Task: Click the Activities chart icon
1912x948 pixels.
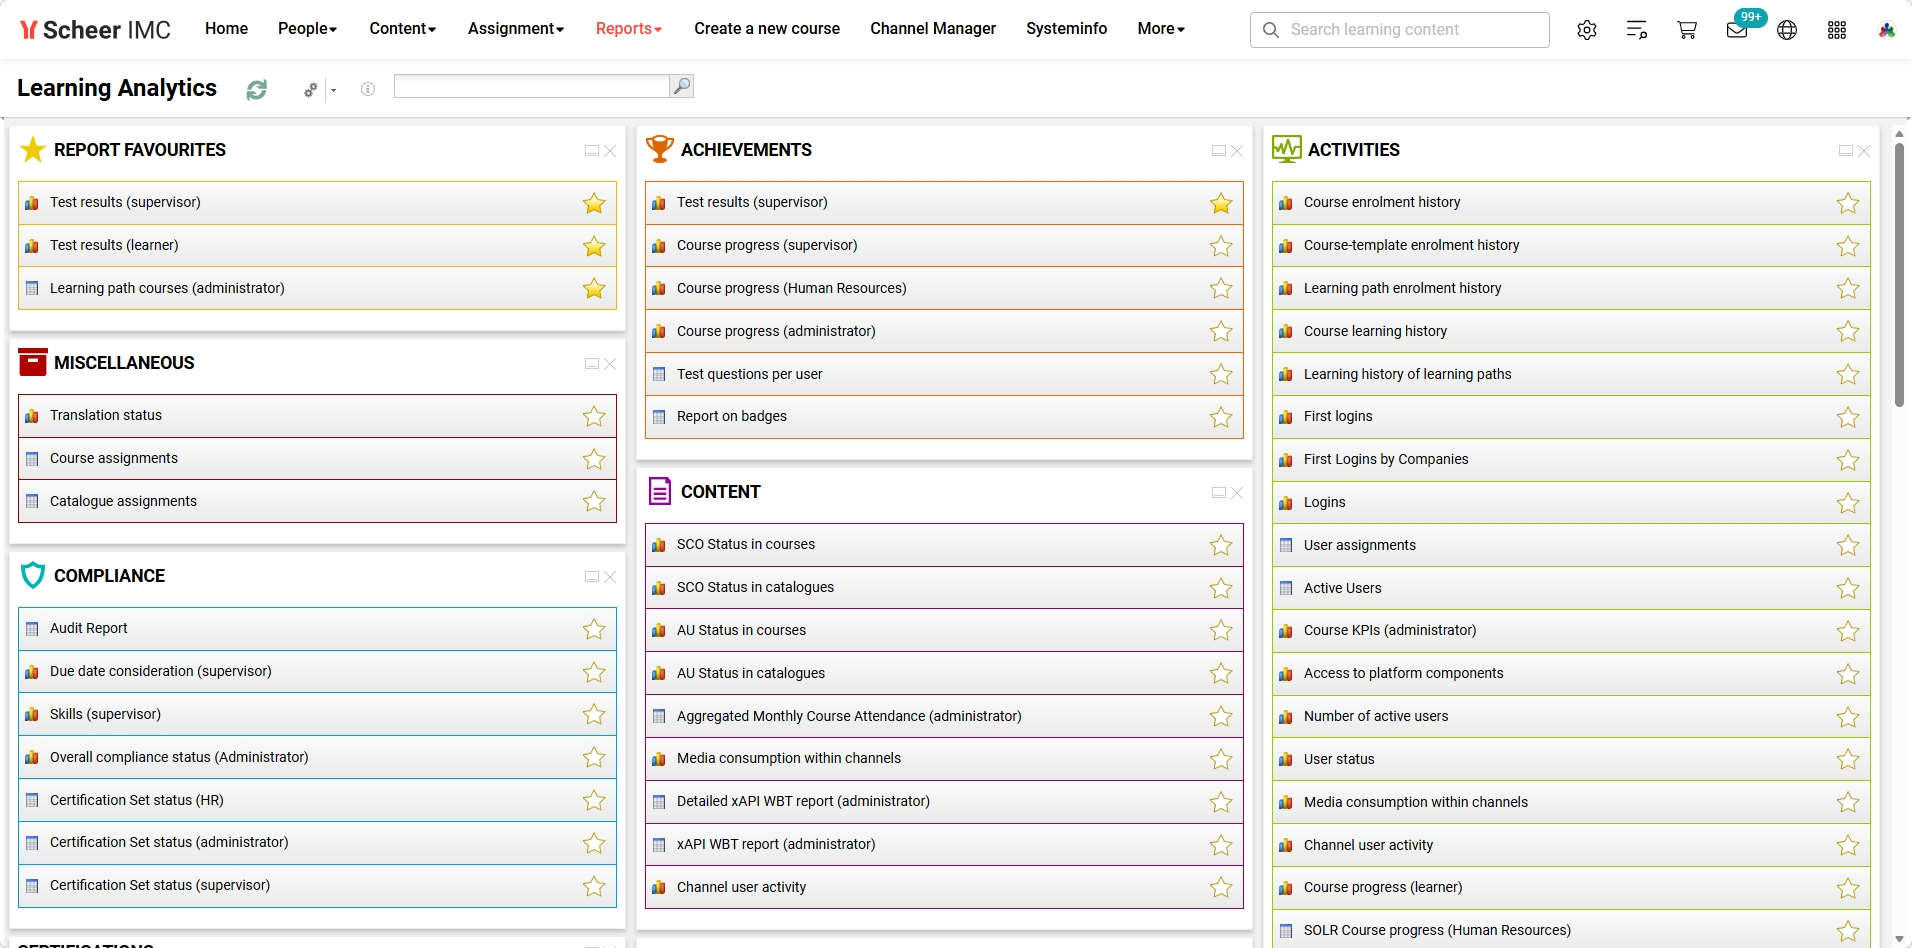Action: tap(1287, 149)
